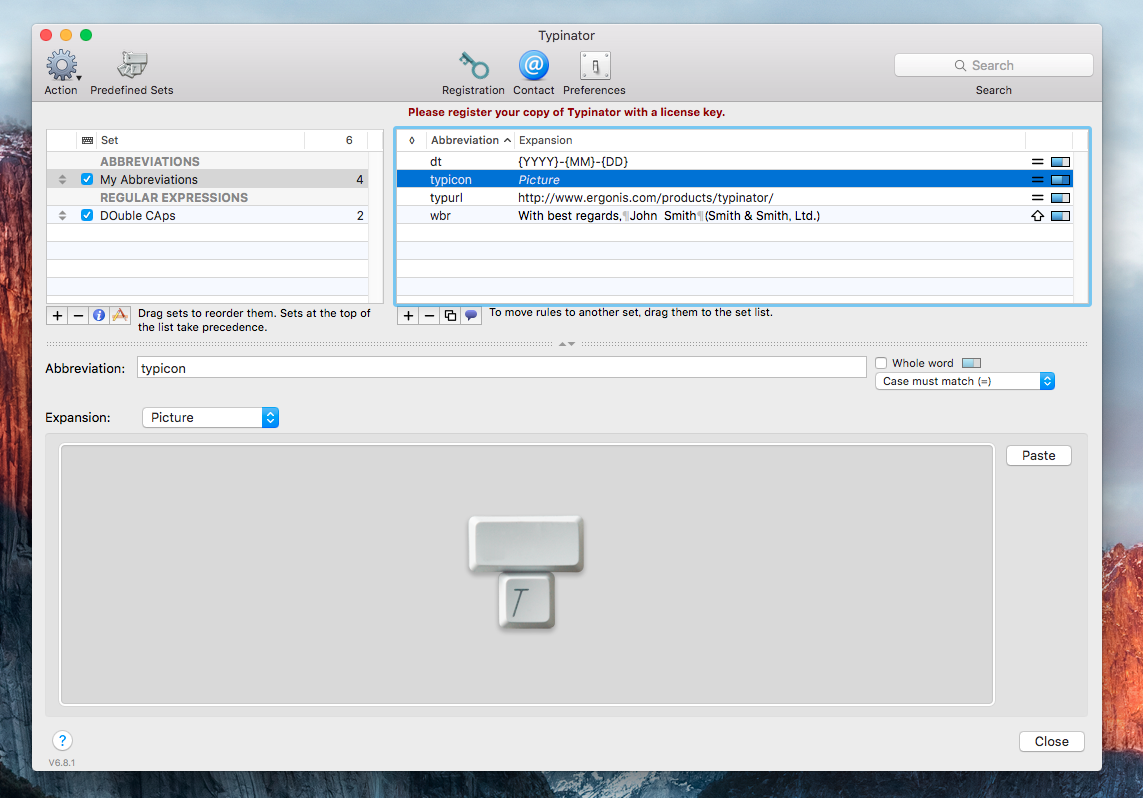The height and width of the screenshot is (798, 1143).
Task: Click the Paste button
Action: [x=1039, y=455]
